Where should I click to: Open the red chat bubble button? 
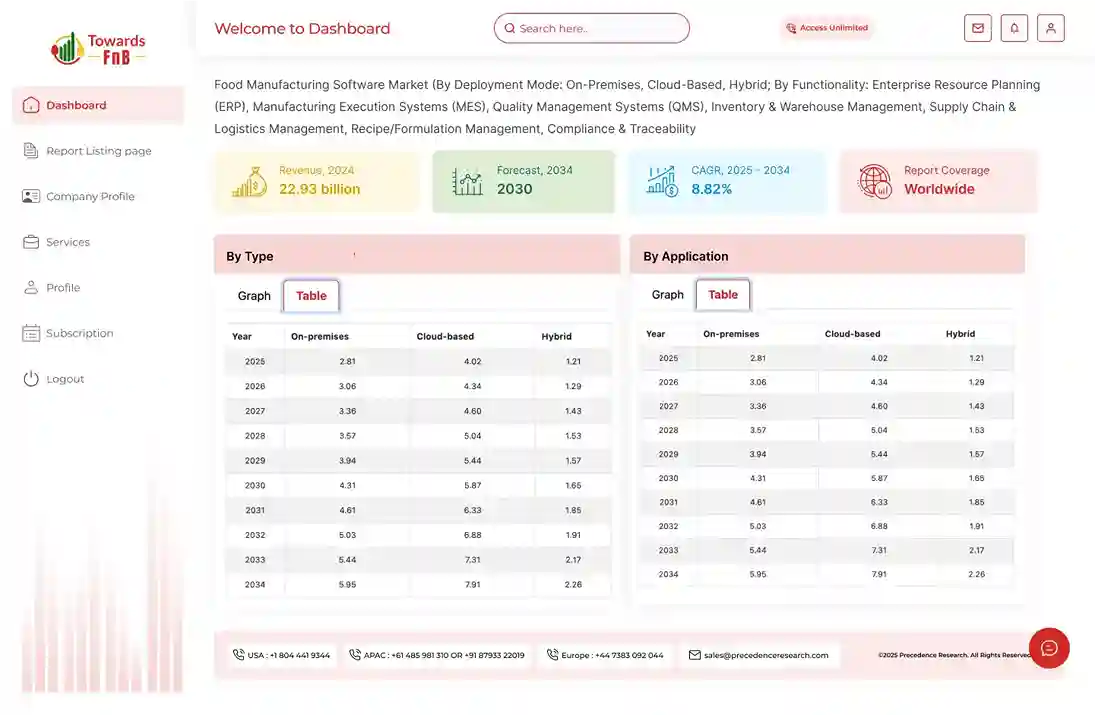pos(1049,648)
